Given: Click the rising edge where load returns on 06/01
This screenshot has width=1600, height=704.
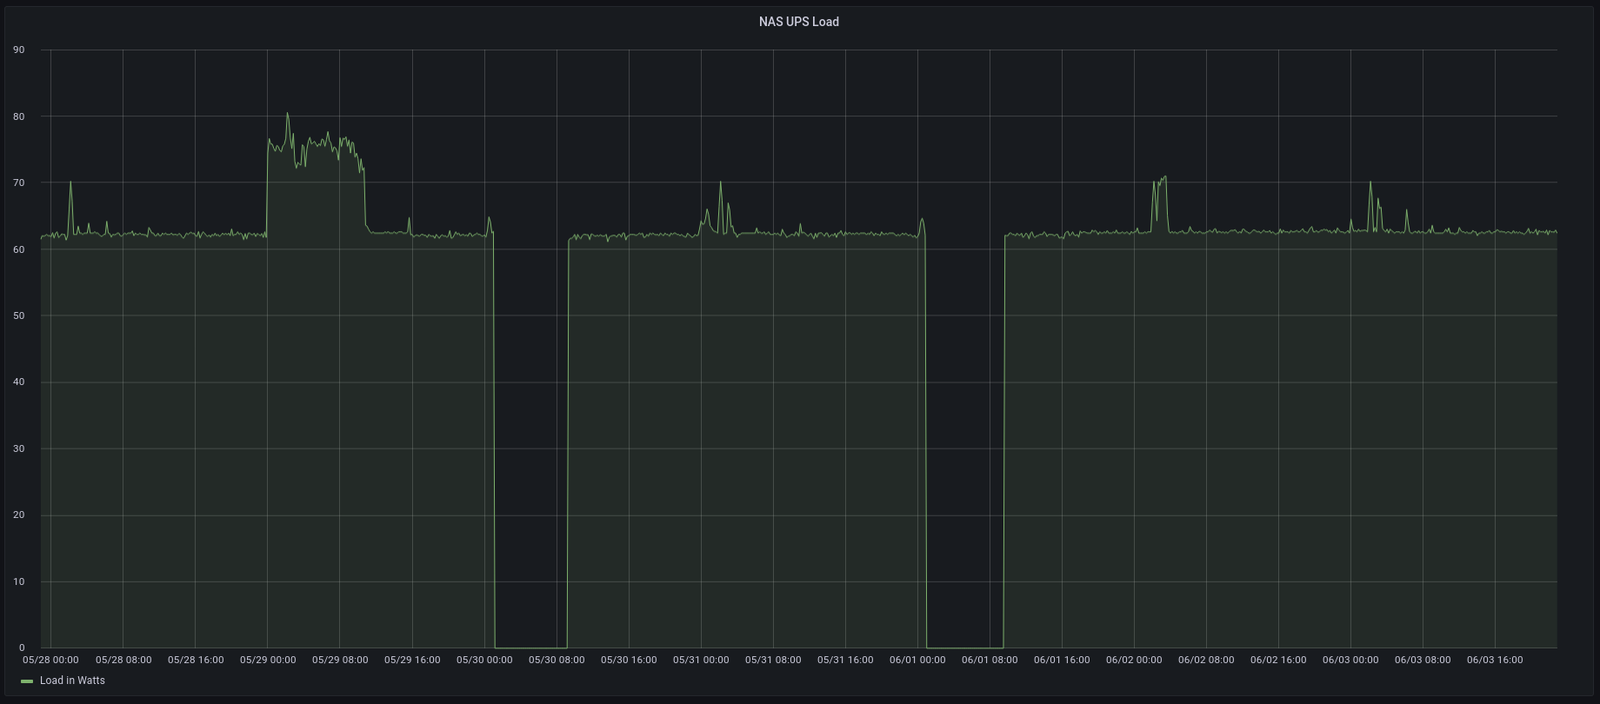Looking at the screenshot, I should point(1004,440).
